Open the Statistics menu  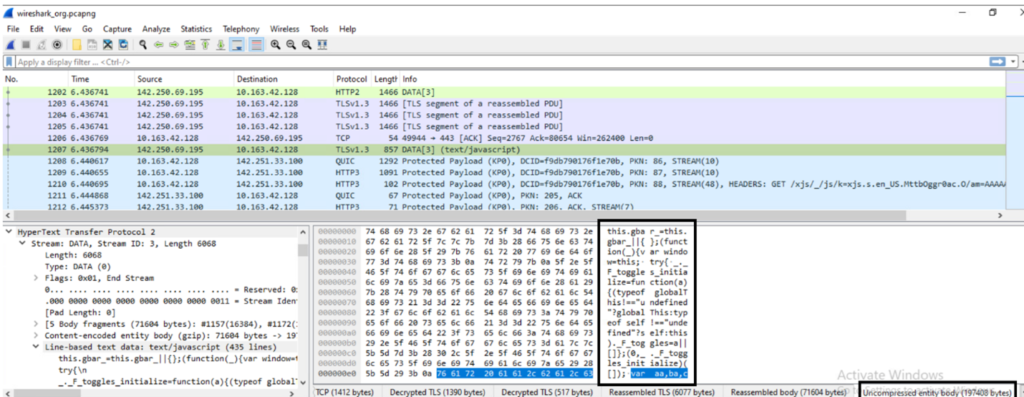point(197,29)
